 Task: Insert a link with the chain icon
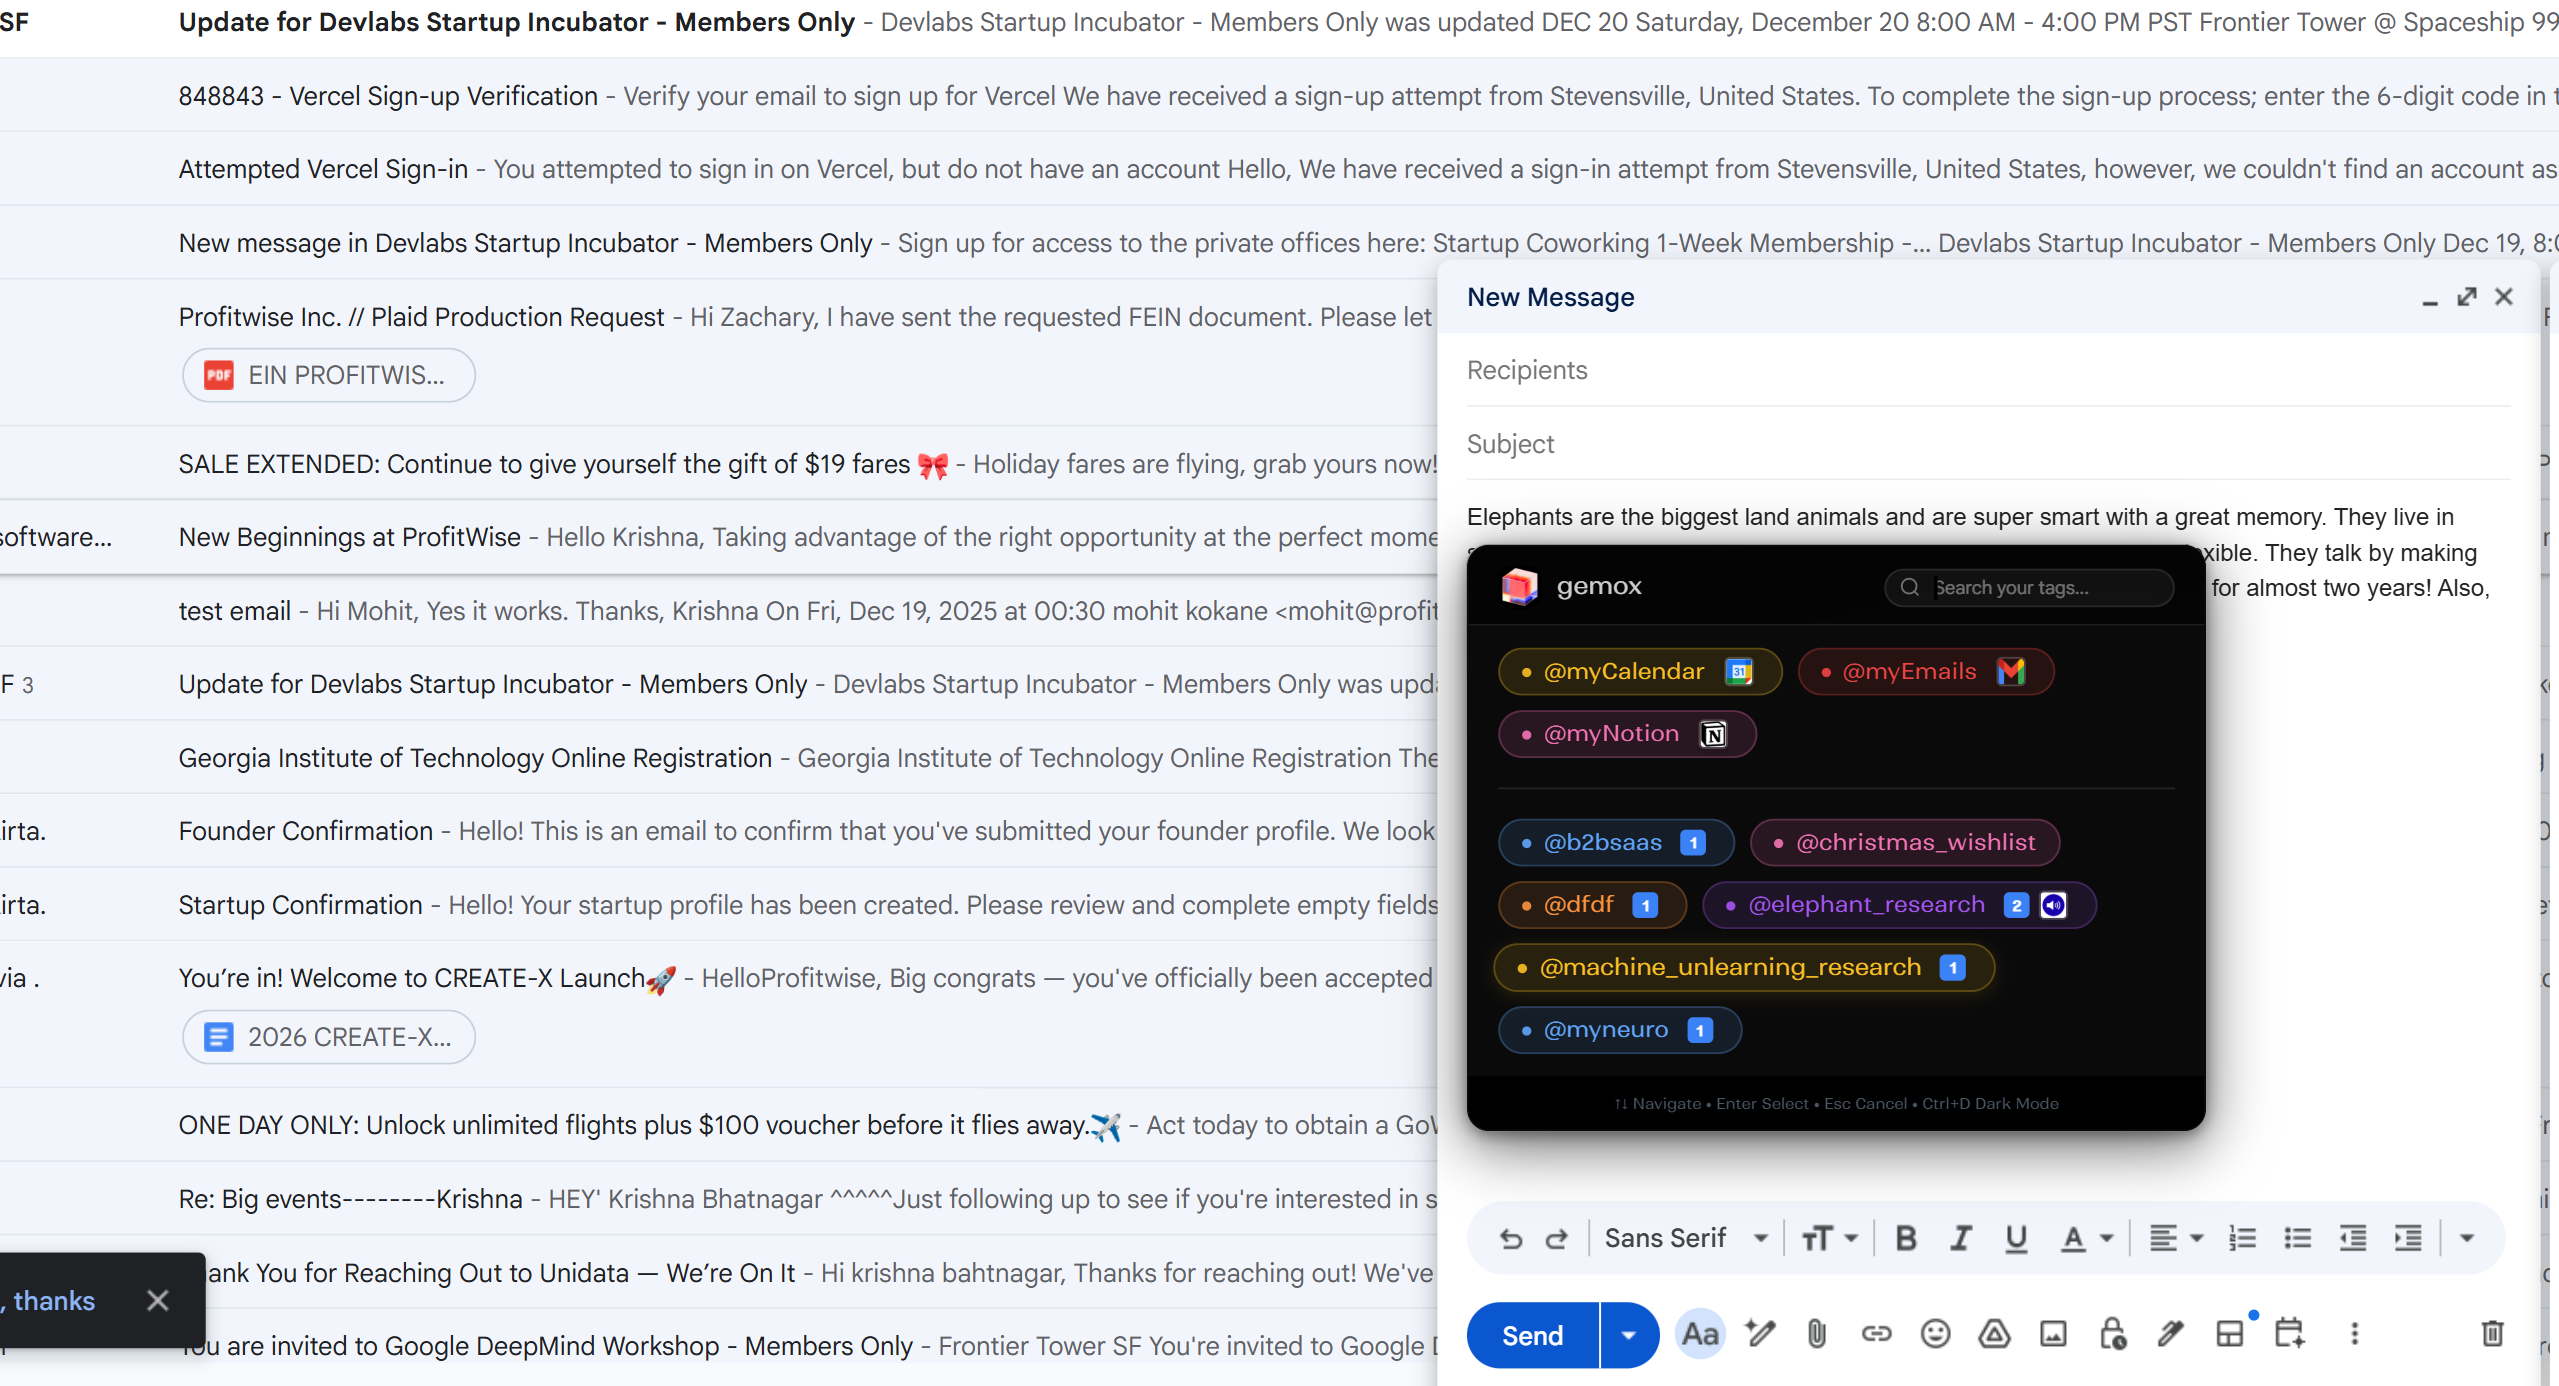pos(1876,1334)
